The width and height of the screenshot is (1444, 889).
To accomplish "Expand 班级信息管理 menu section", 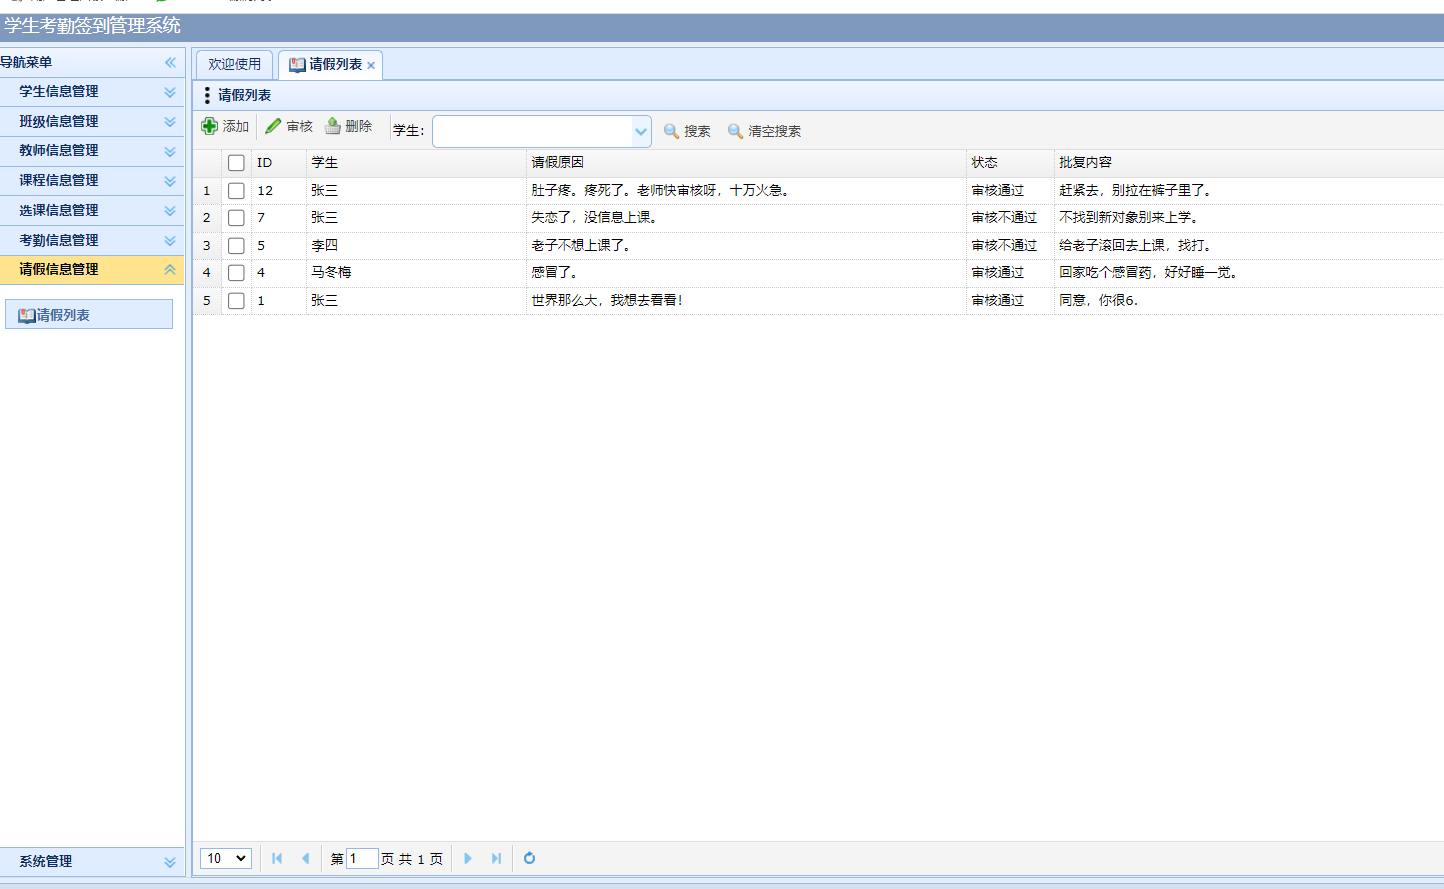I will coord(170,122).
